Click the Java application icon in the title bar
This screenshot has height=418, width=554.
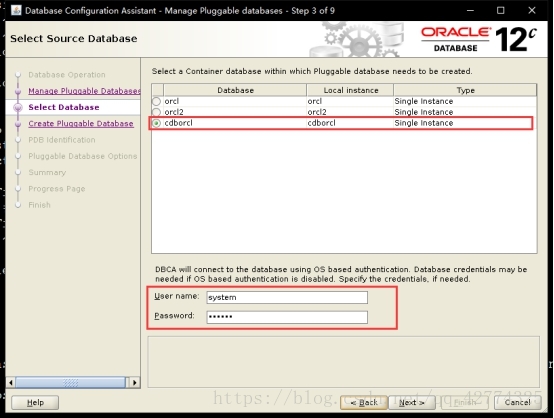click(16, 10)
